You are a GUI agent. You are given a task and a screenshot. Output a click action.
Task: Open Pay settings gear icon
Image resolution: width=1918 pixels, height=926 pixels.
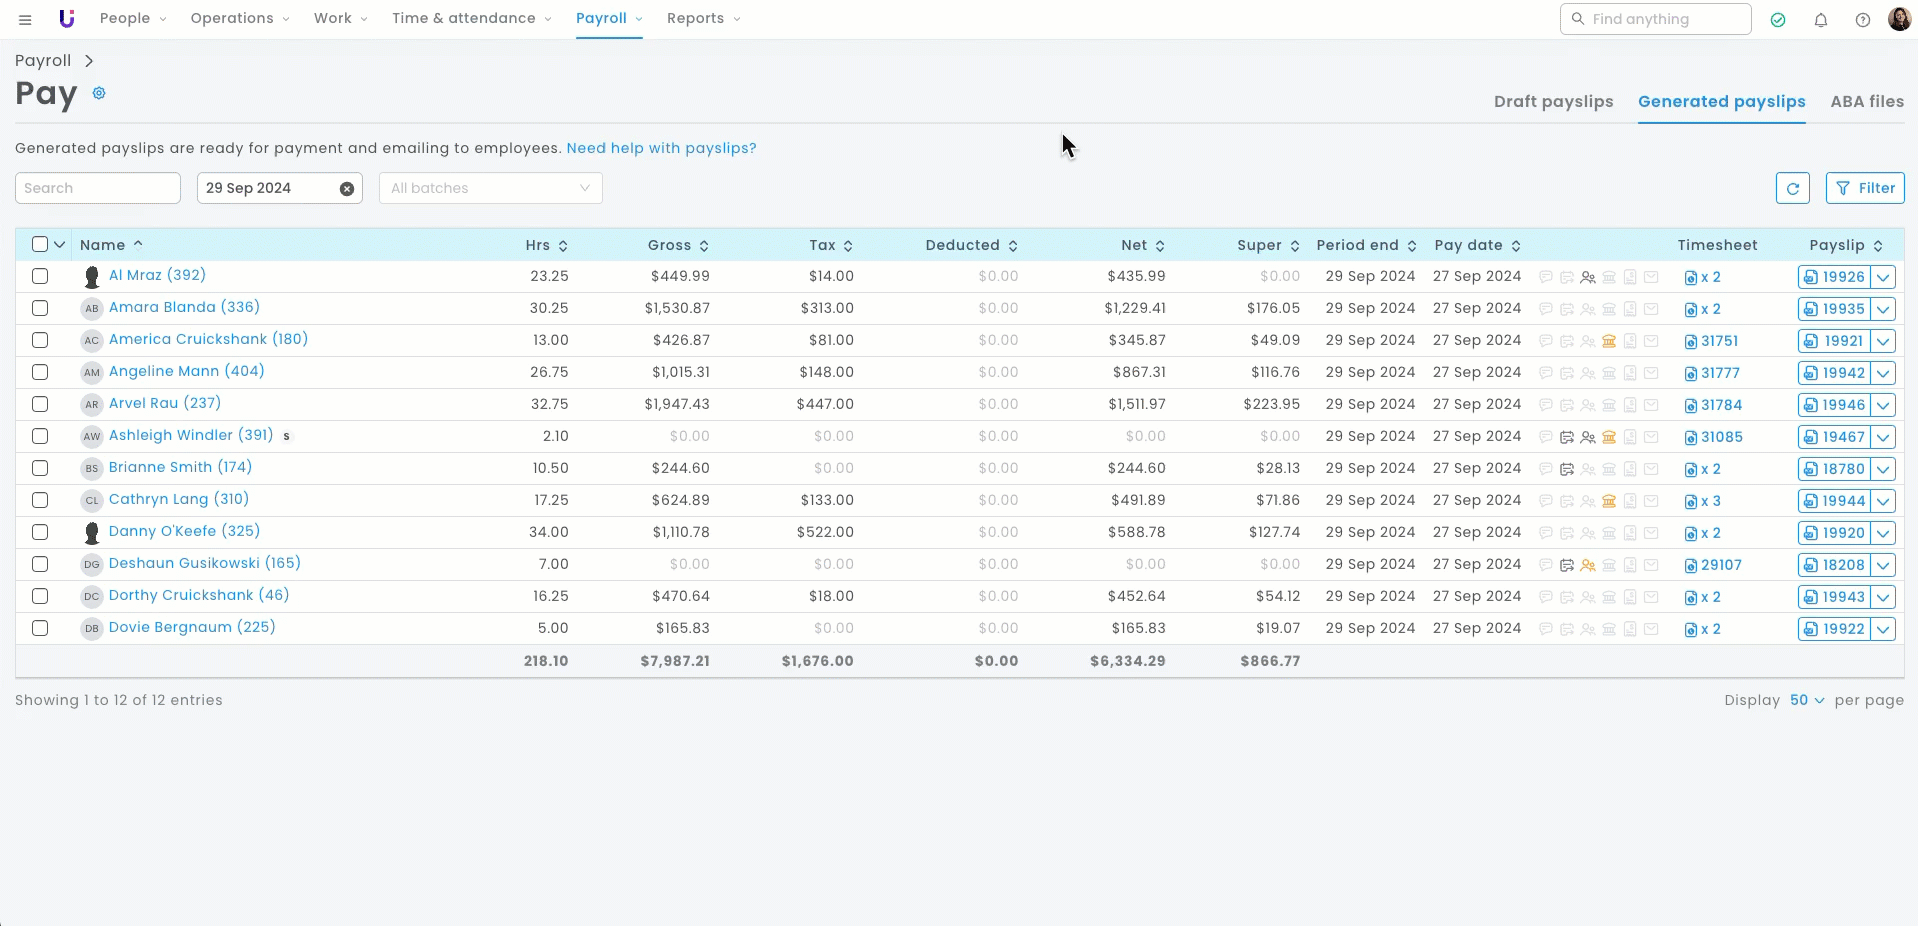click(x=99, y=93)
